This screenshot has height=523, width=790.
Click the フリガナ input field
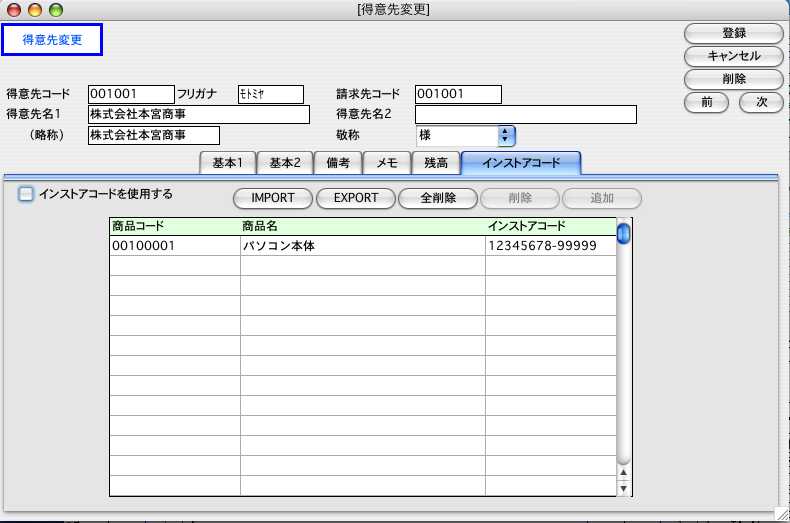tap(270, 94)
